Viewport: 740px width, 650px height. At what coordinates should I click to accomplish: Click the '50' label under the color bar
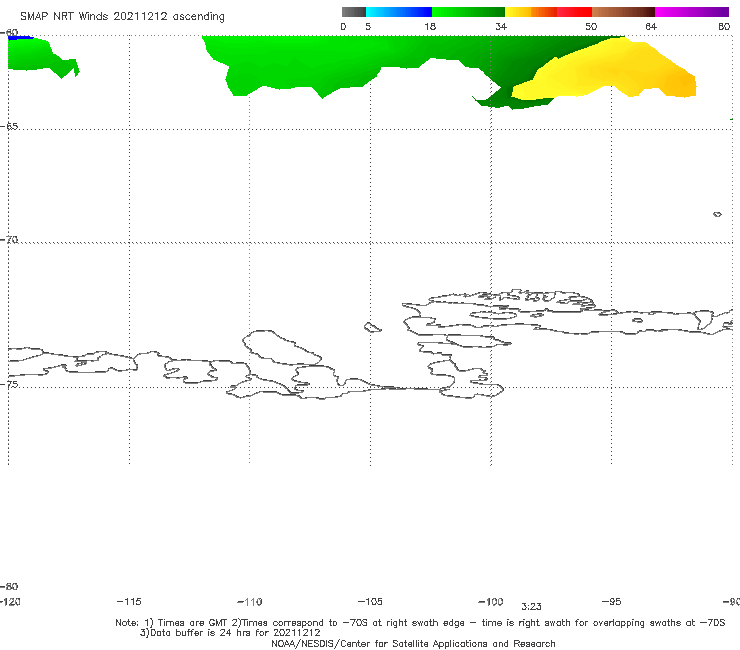point(591,26)
